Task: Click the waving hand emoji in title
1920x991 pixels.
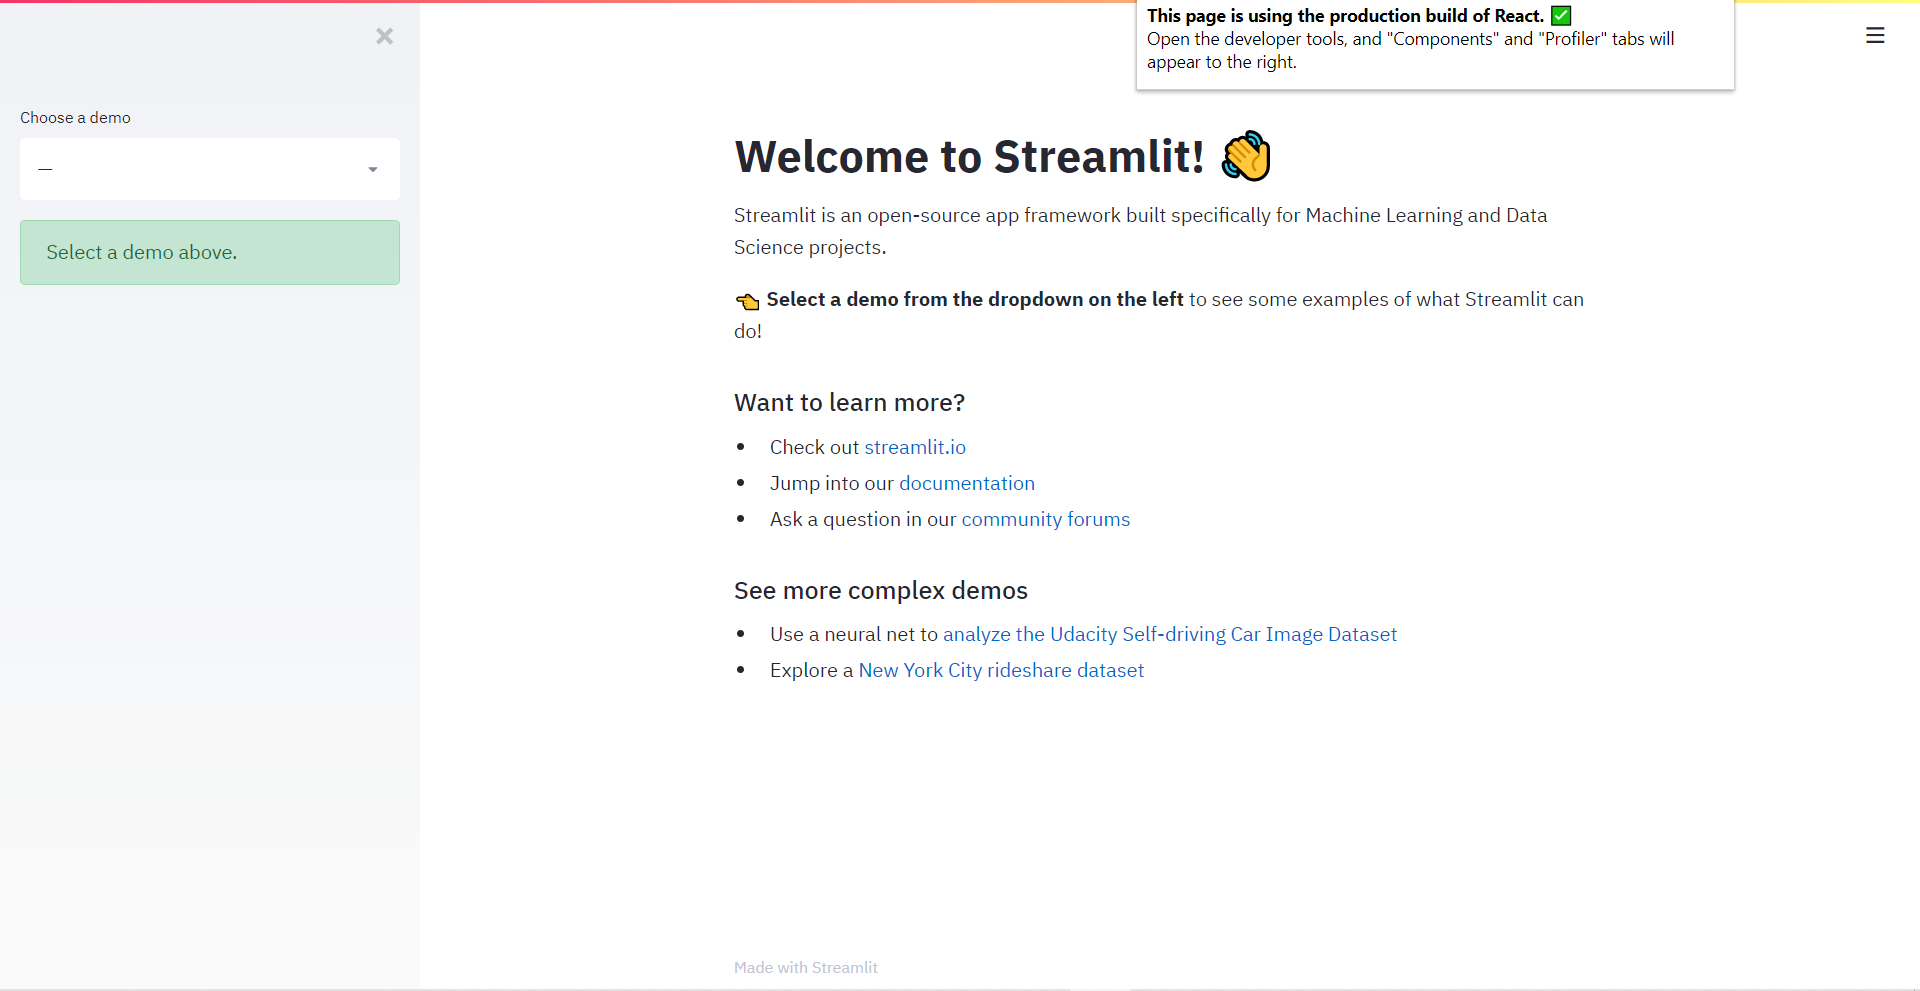Action: 1246,156
